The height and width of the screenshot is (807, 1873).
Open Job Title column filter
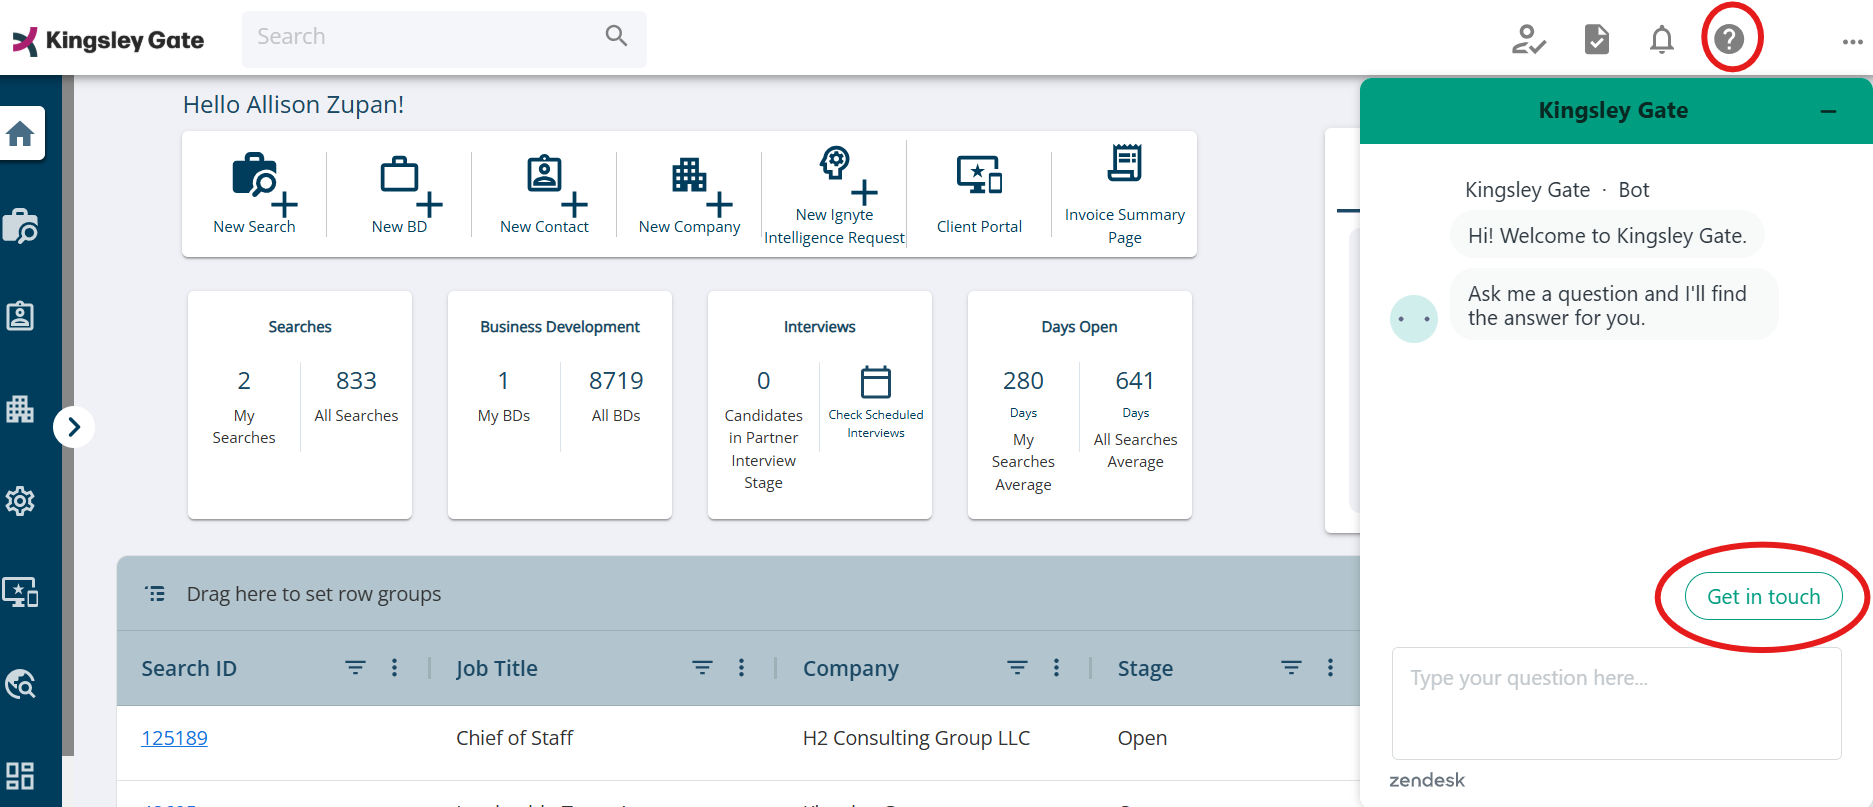[x=703, y=667]
